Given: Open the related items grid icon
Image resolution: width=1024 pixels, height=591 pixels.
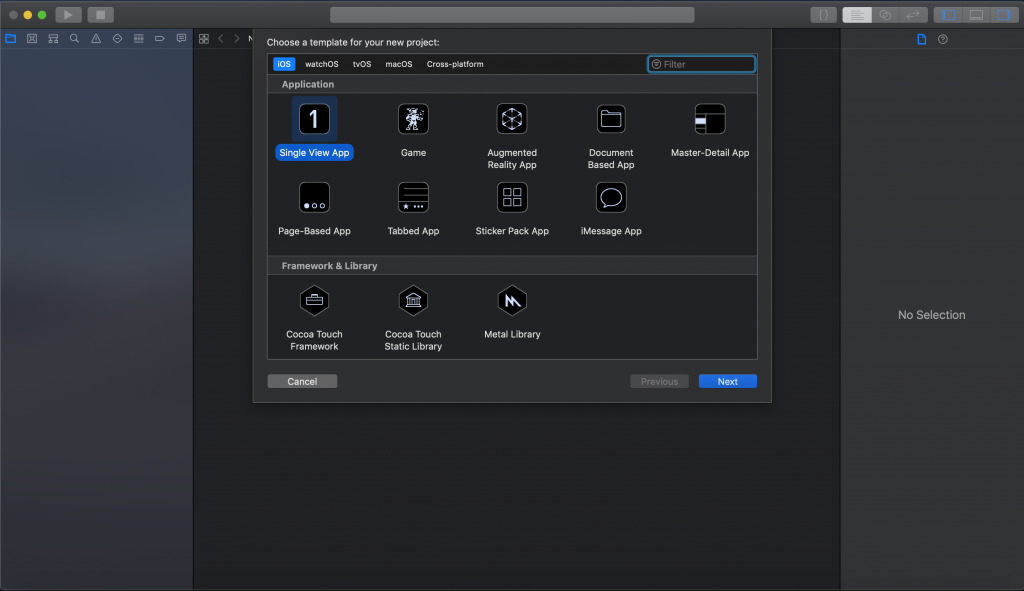Looking at the screenshot, I should coord(204,39).
